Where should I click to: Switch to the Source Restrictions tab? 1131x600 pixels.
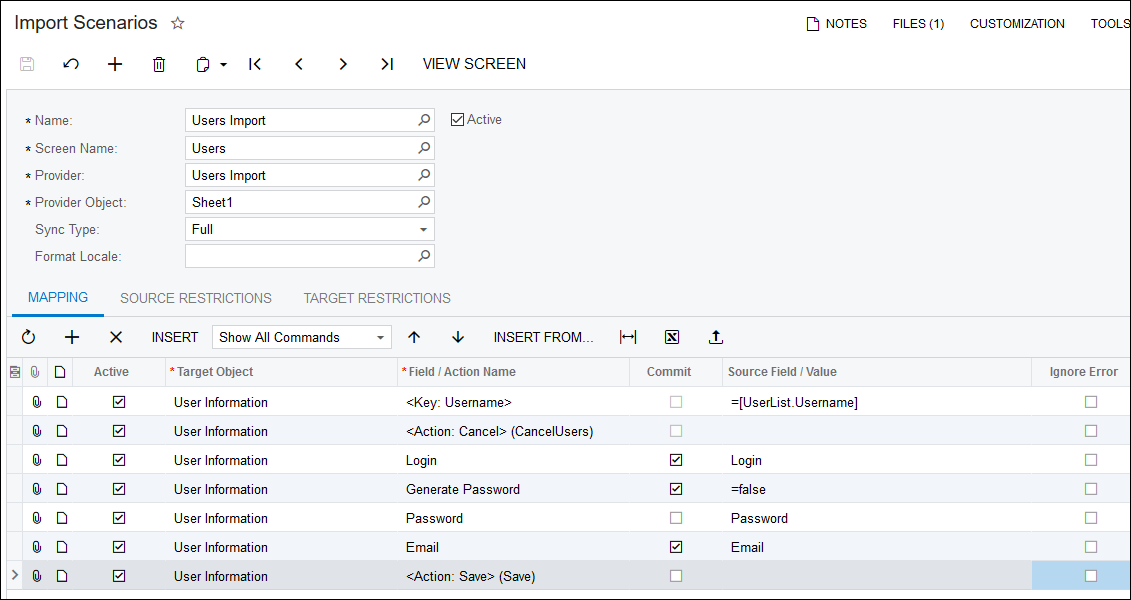[x=196, y=298]
